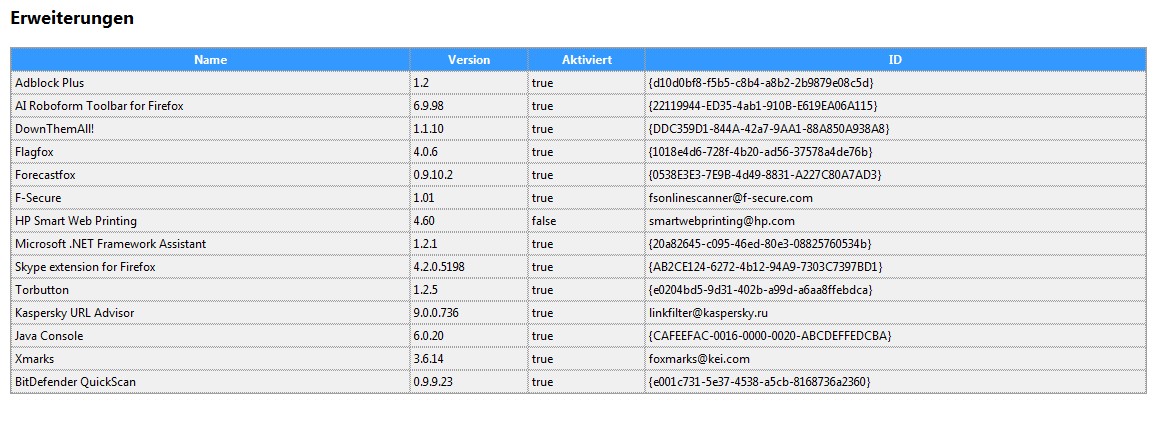Select Microsoft .NET Framework Assistant name
The image size is (1171, 427).
pos(110,244)
